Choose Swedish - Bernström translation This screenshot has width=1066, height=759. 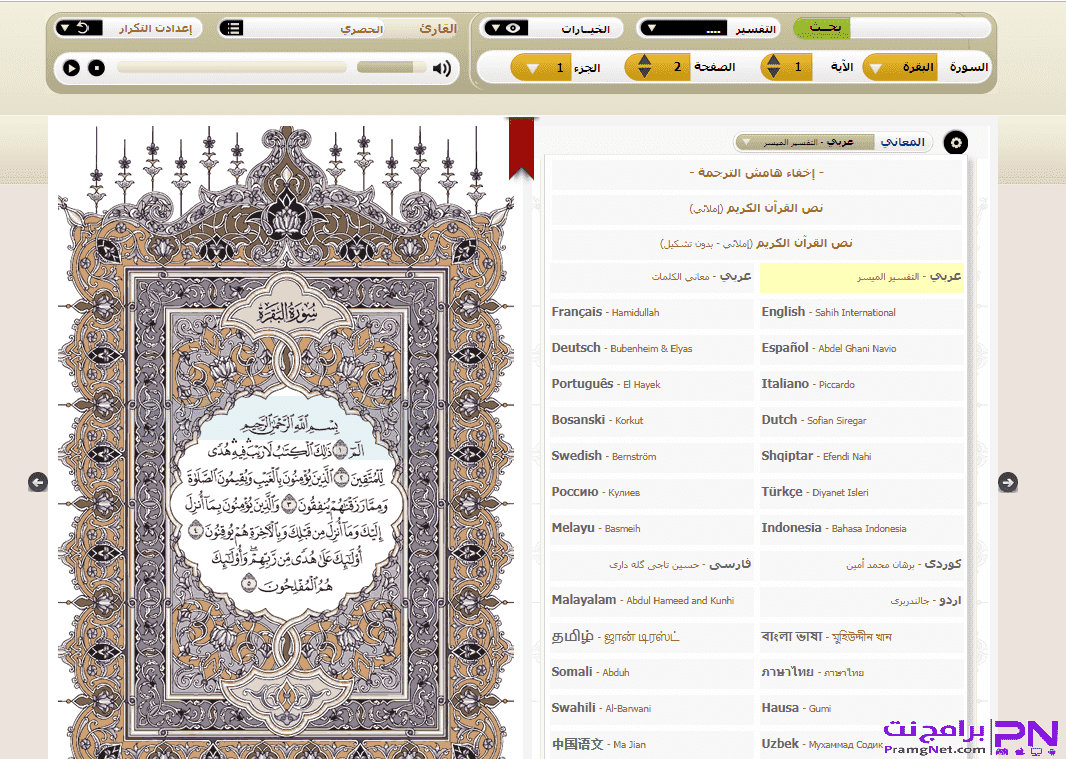tap(651, 457)
